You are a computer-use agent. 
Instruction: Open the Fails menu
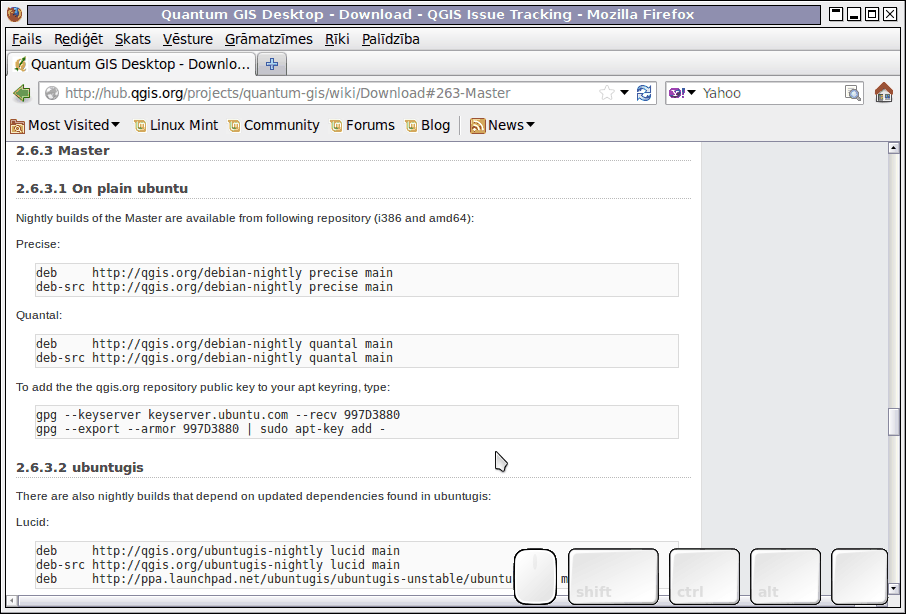[27, 39]
